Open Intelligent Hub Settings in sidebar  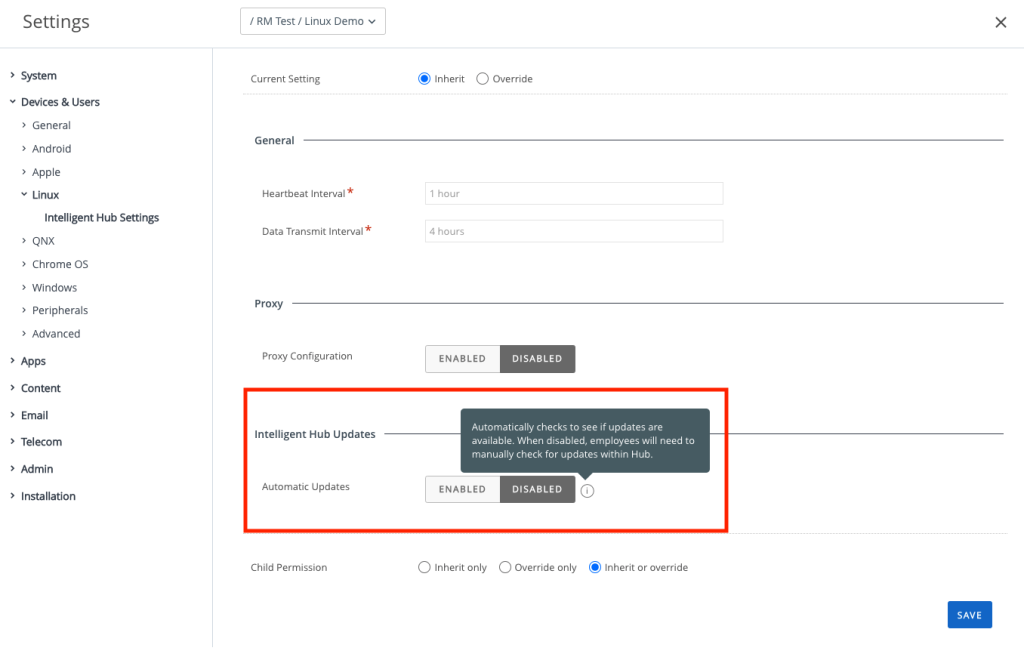pos(101,218)
